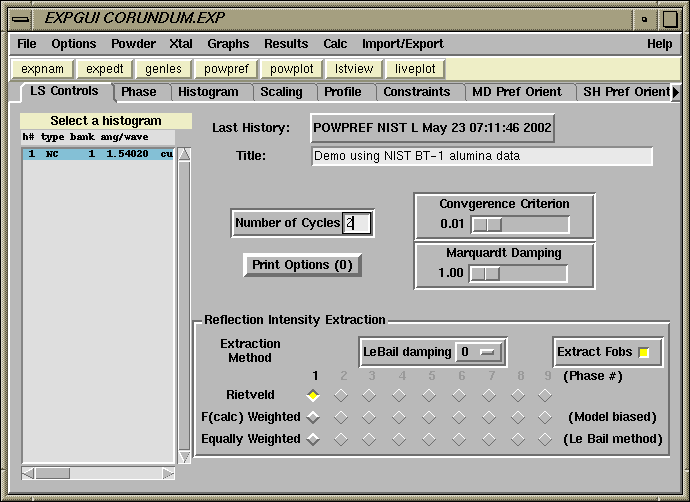Screen dimensions: 690x502
Task: Open Print Options (0) menu
Action: [x=302, y=265]
